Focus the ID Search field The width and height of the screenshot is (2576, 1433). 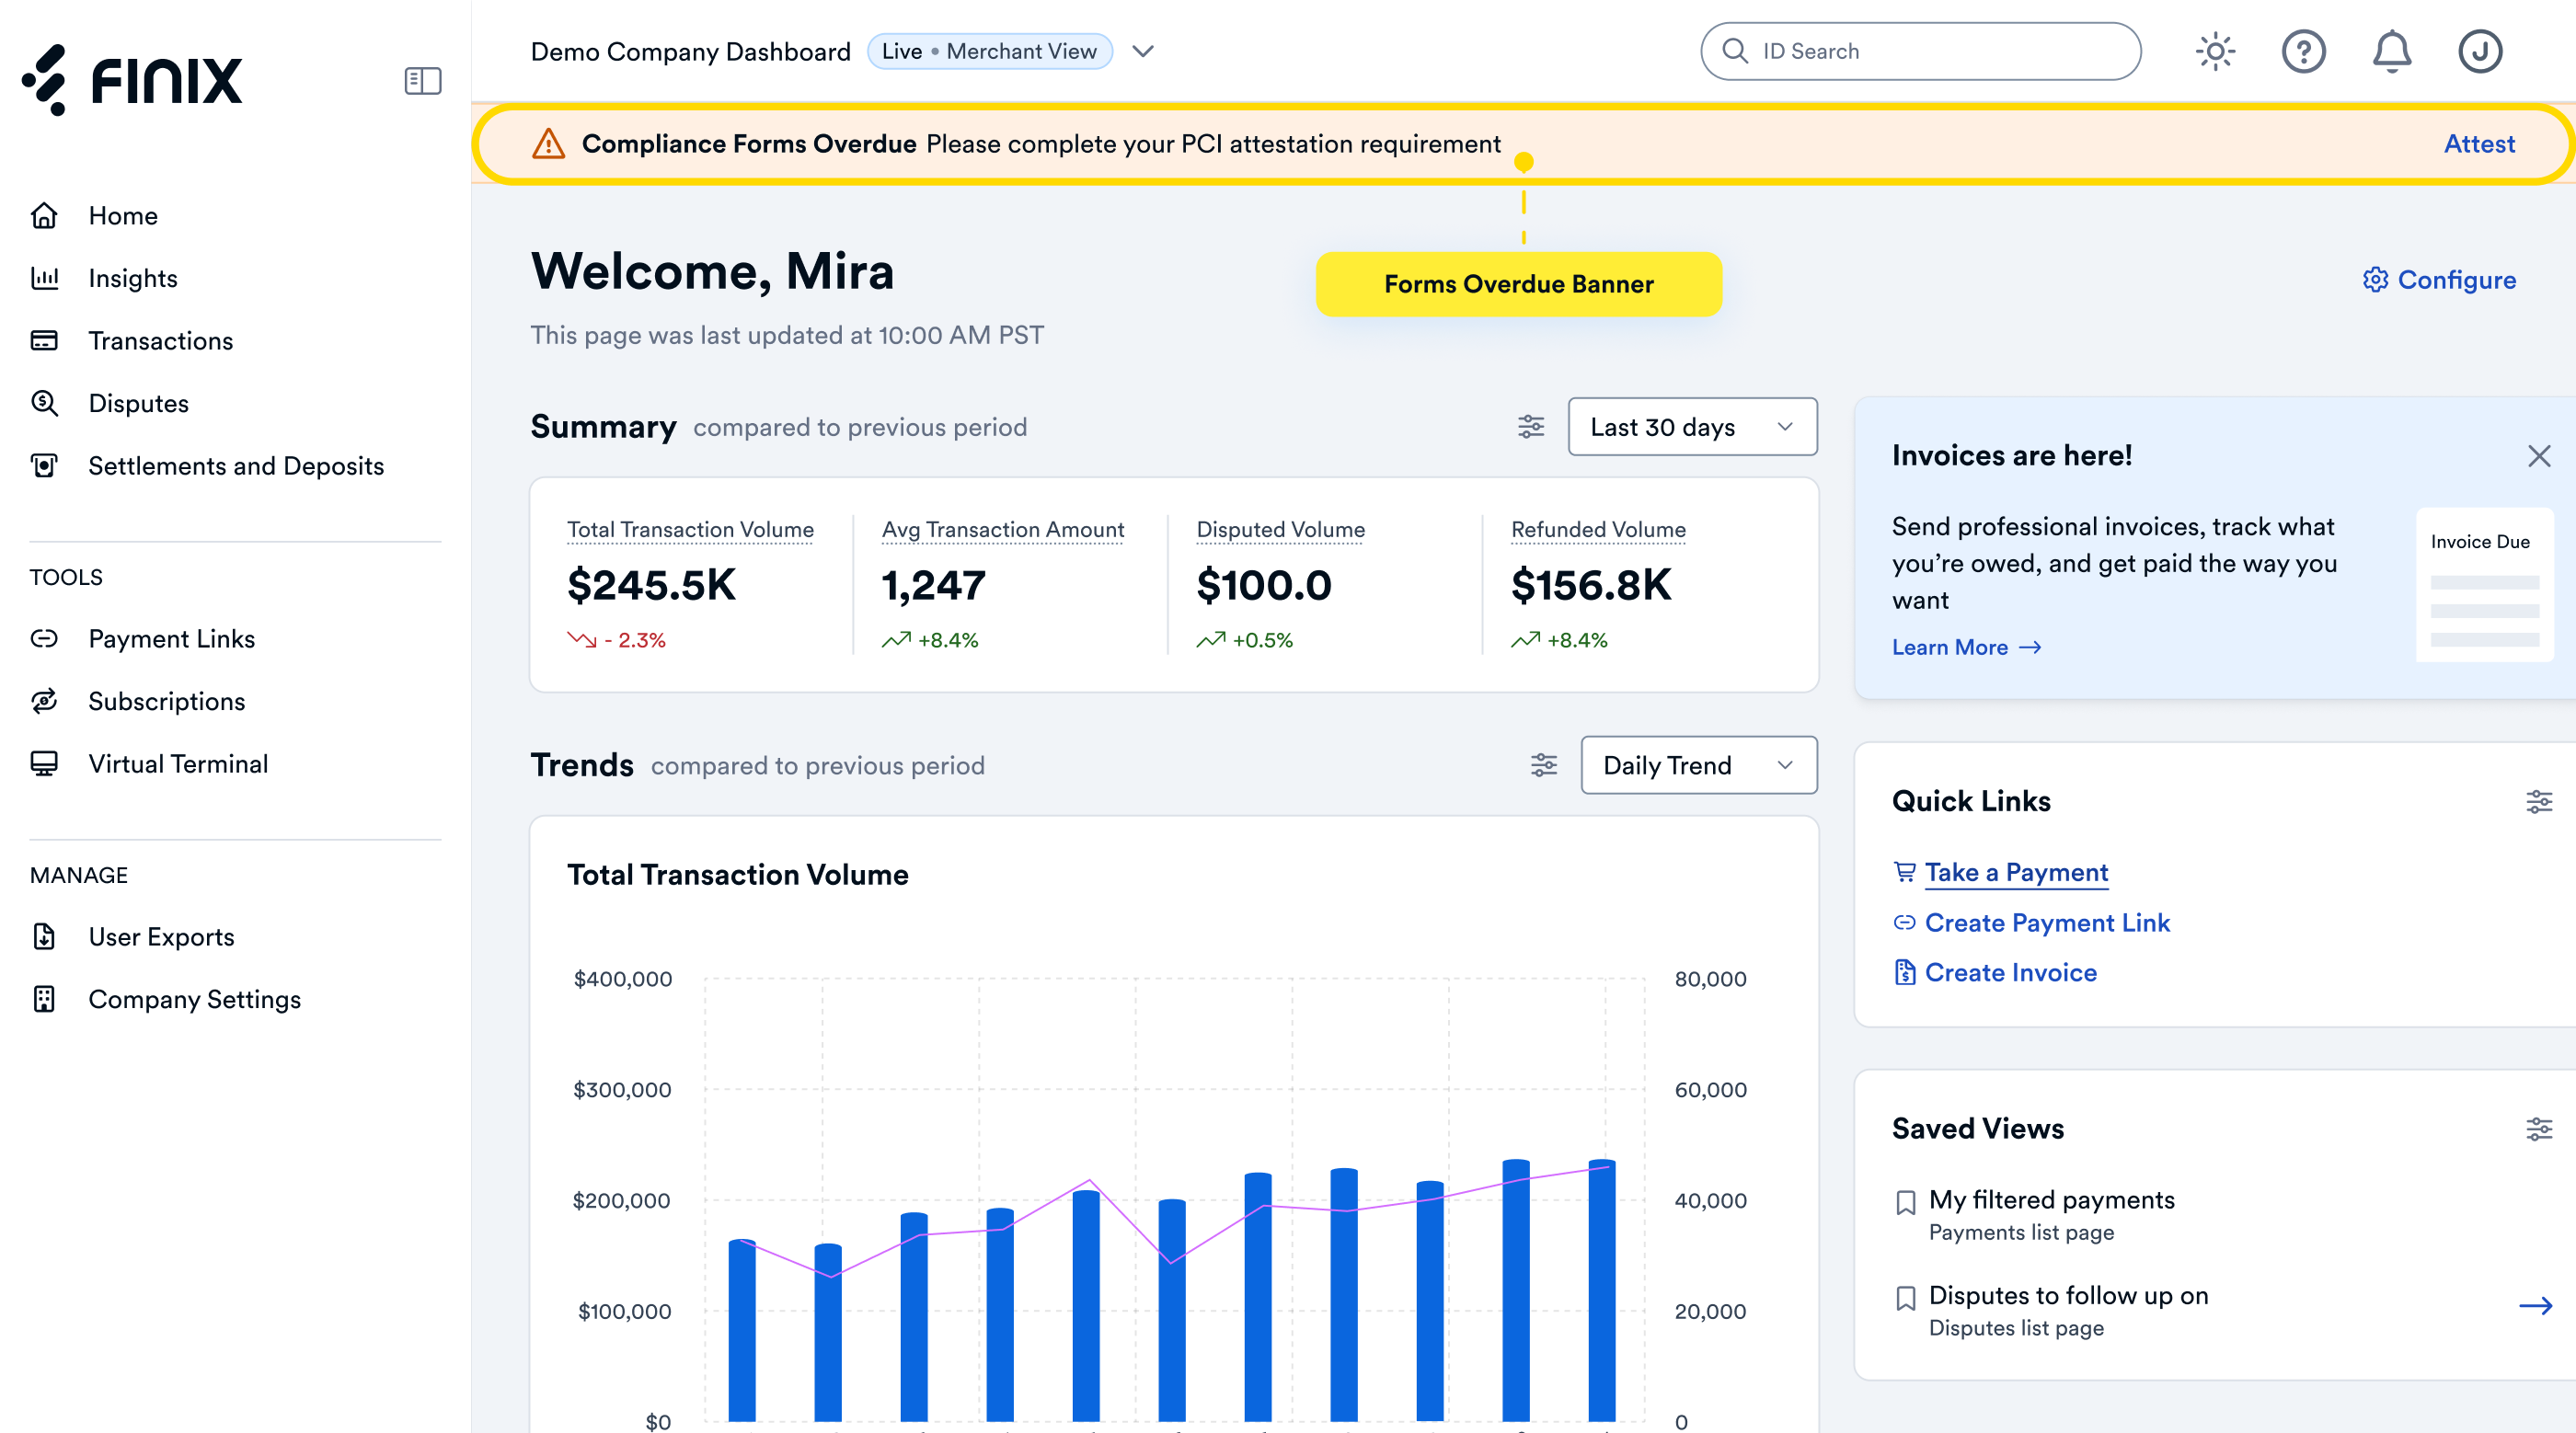1919,51
